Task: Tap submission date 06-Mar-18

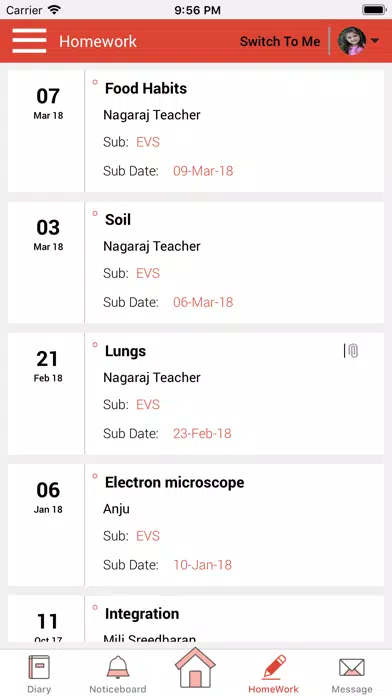Action: 203,302
